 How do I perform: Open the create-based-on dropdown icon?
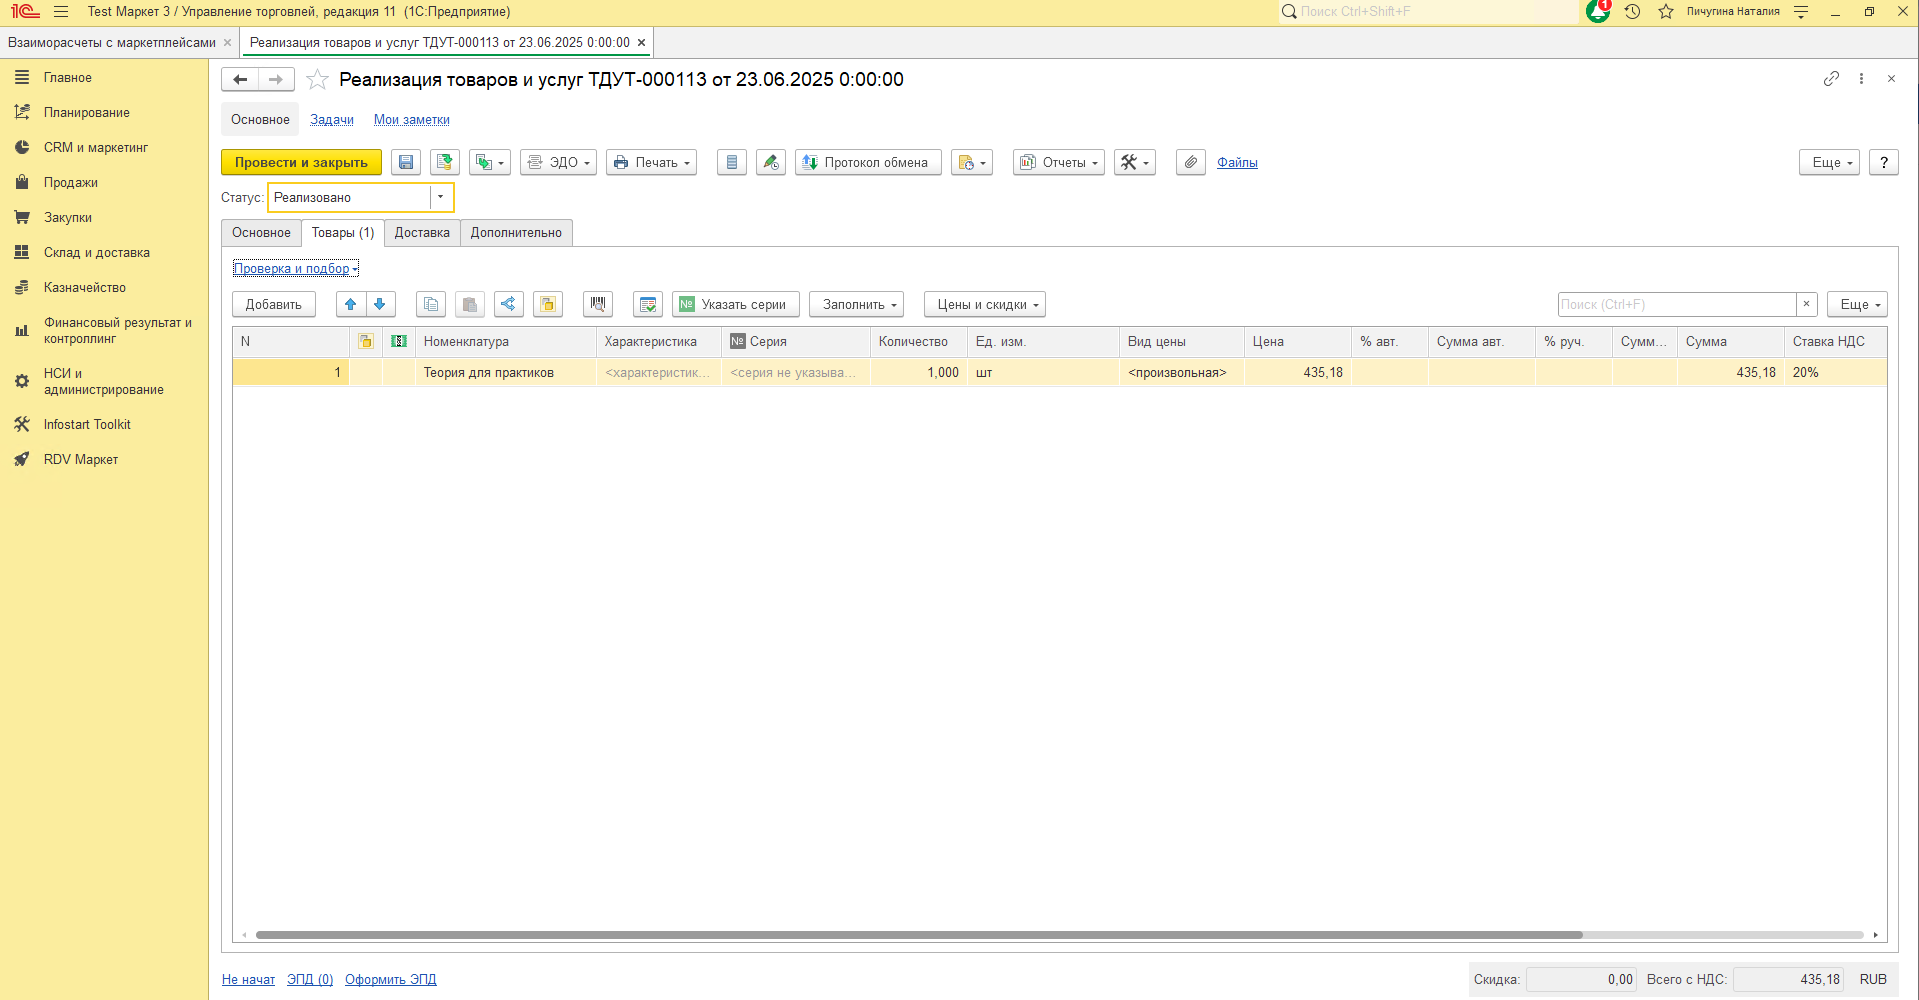point(490,162)
